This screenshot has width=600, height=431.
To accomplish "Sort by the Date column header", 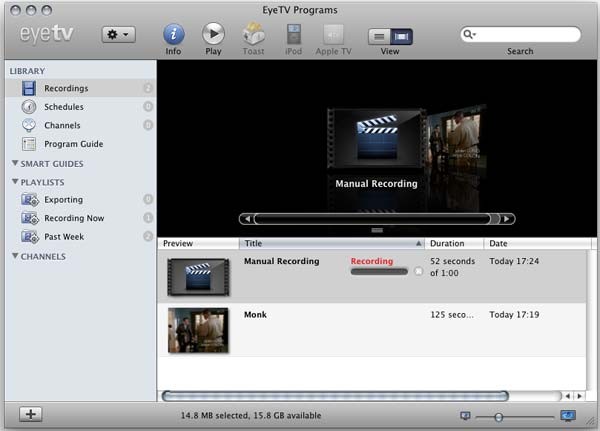I will click(537, 243).
